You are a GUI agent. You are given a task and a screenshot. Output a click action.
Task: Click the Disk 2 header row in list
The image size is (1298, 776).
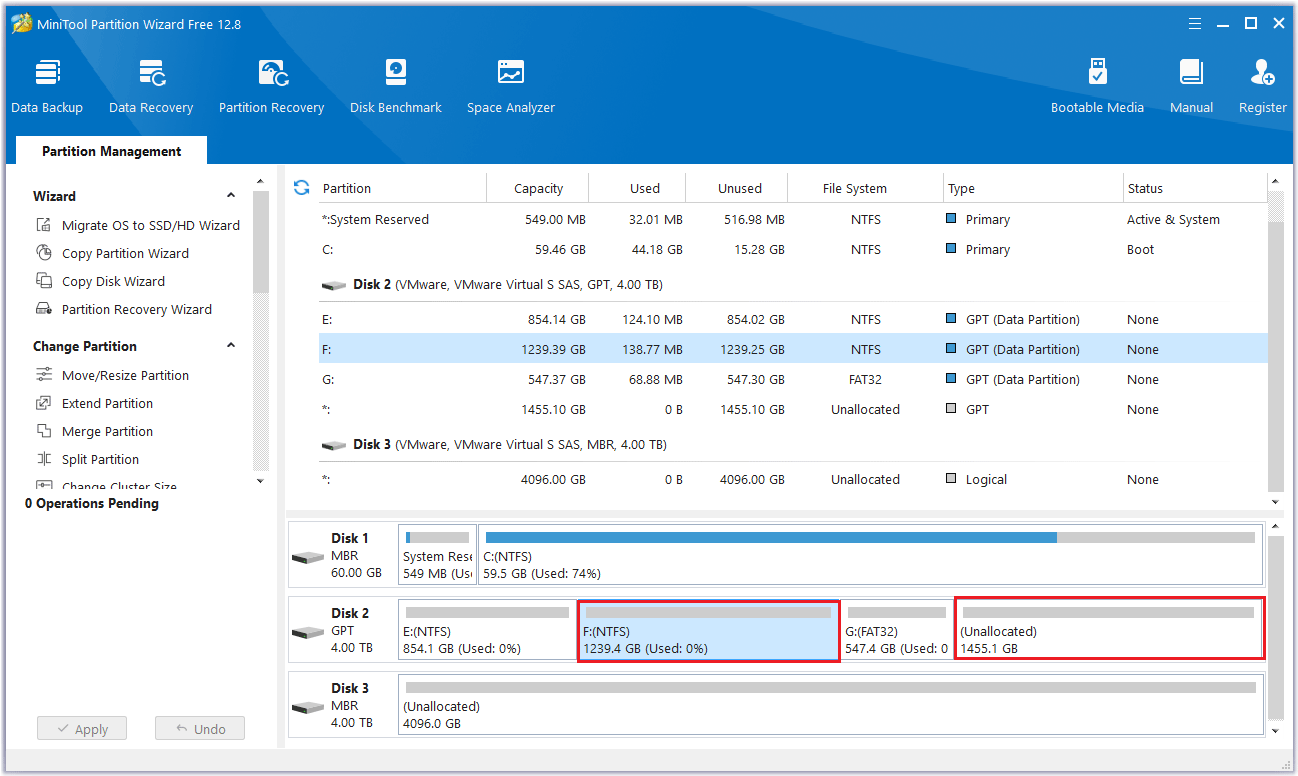tap(792, 285)
